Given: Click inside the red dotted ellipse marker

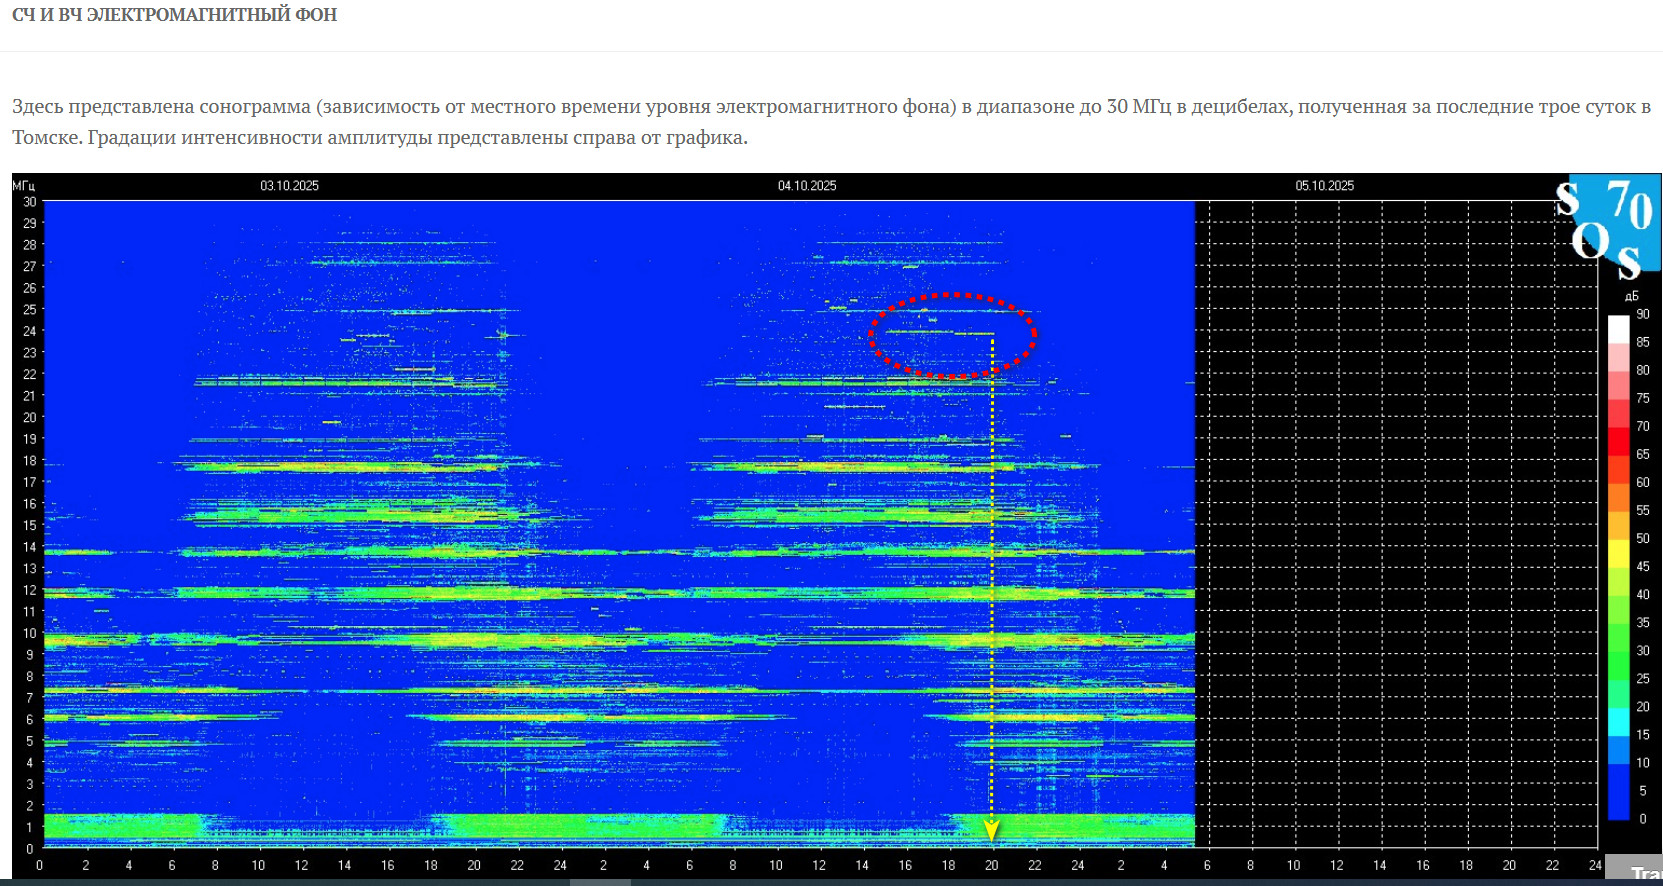Looking at the screenshot, I should point(952,336).
